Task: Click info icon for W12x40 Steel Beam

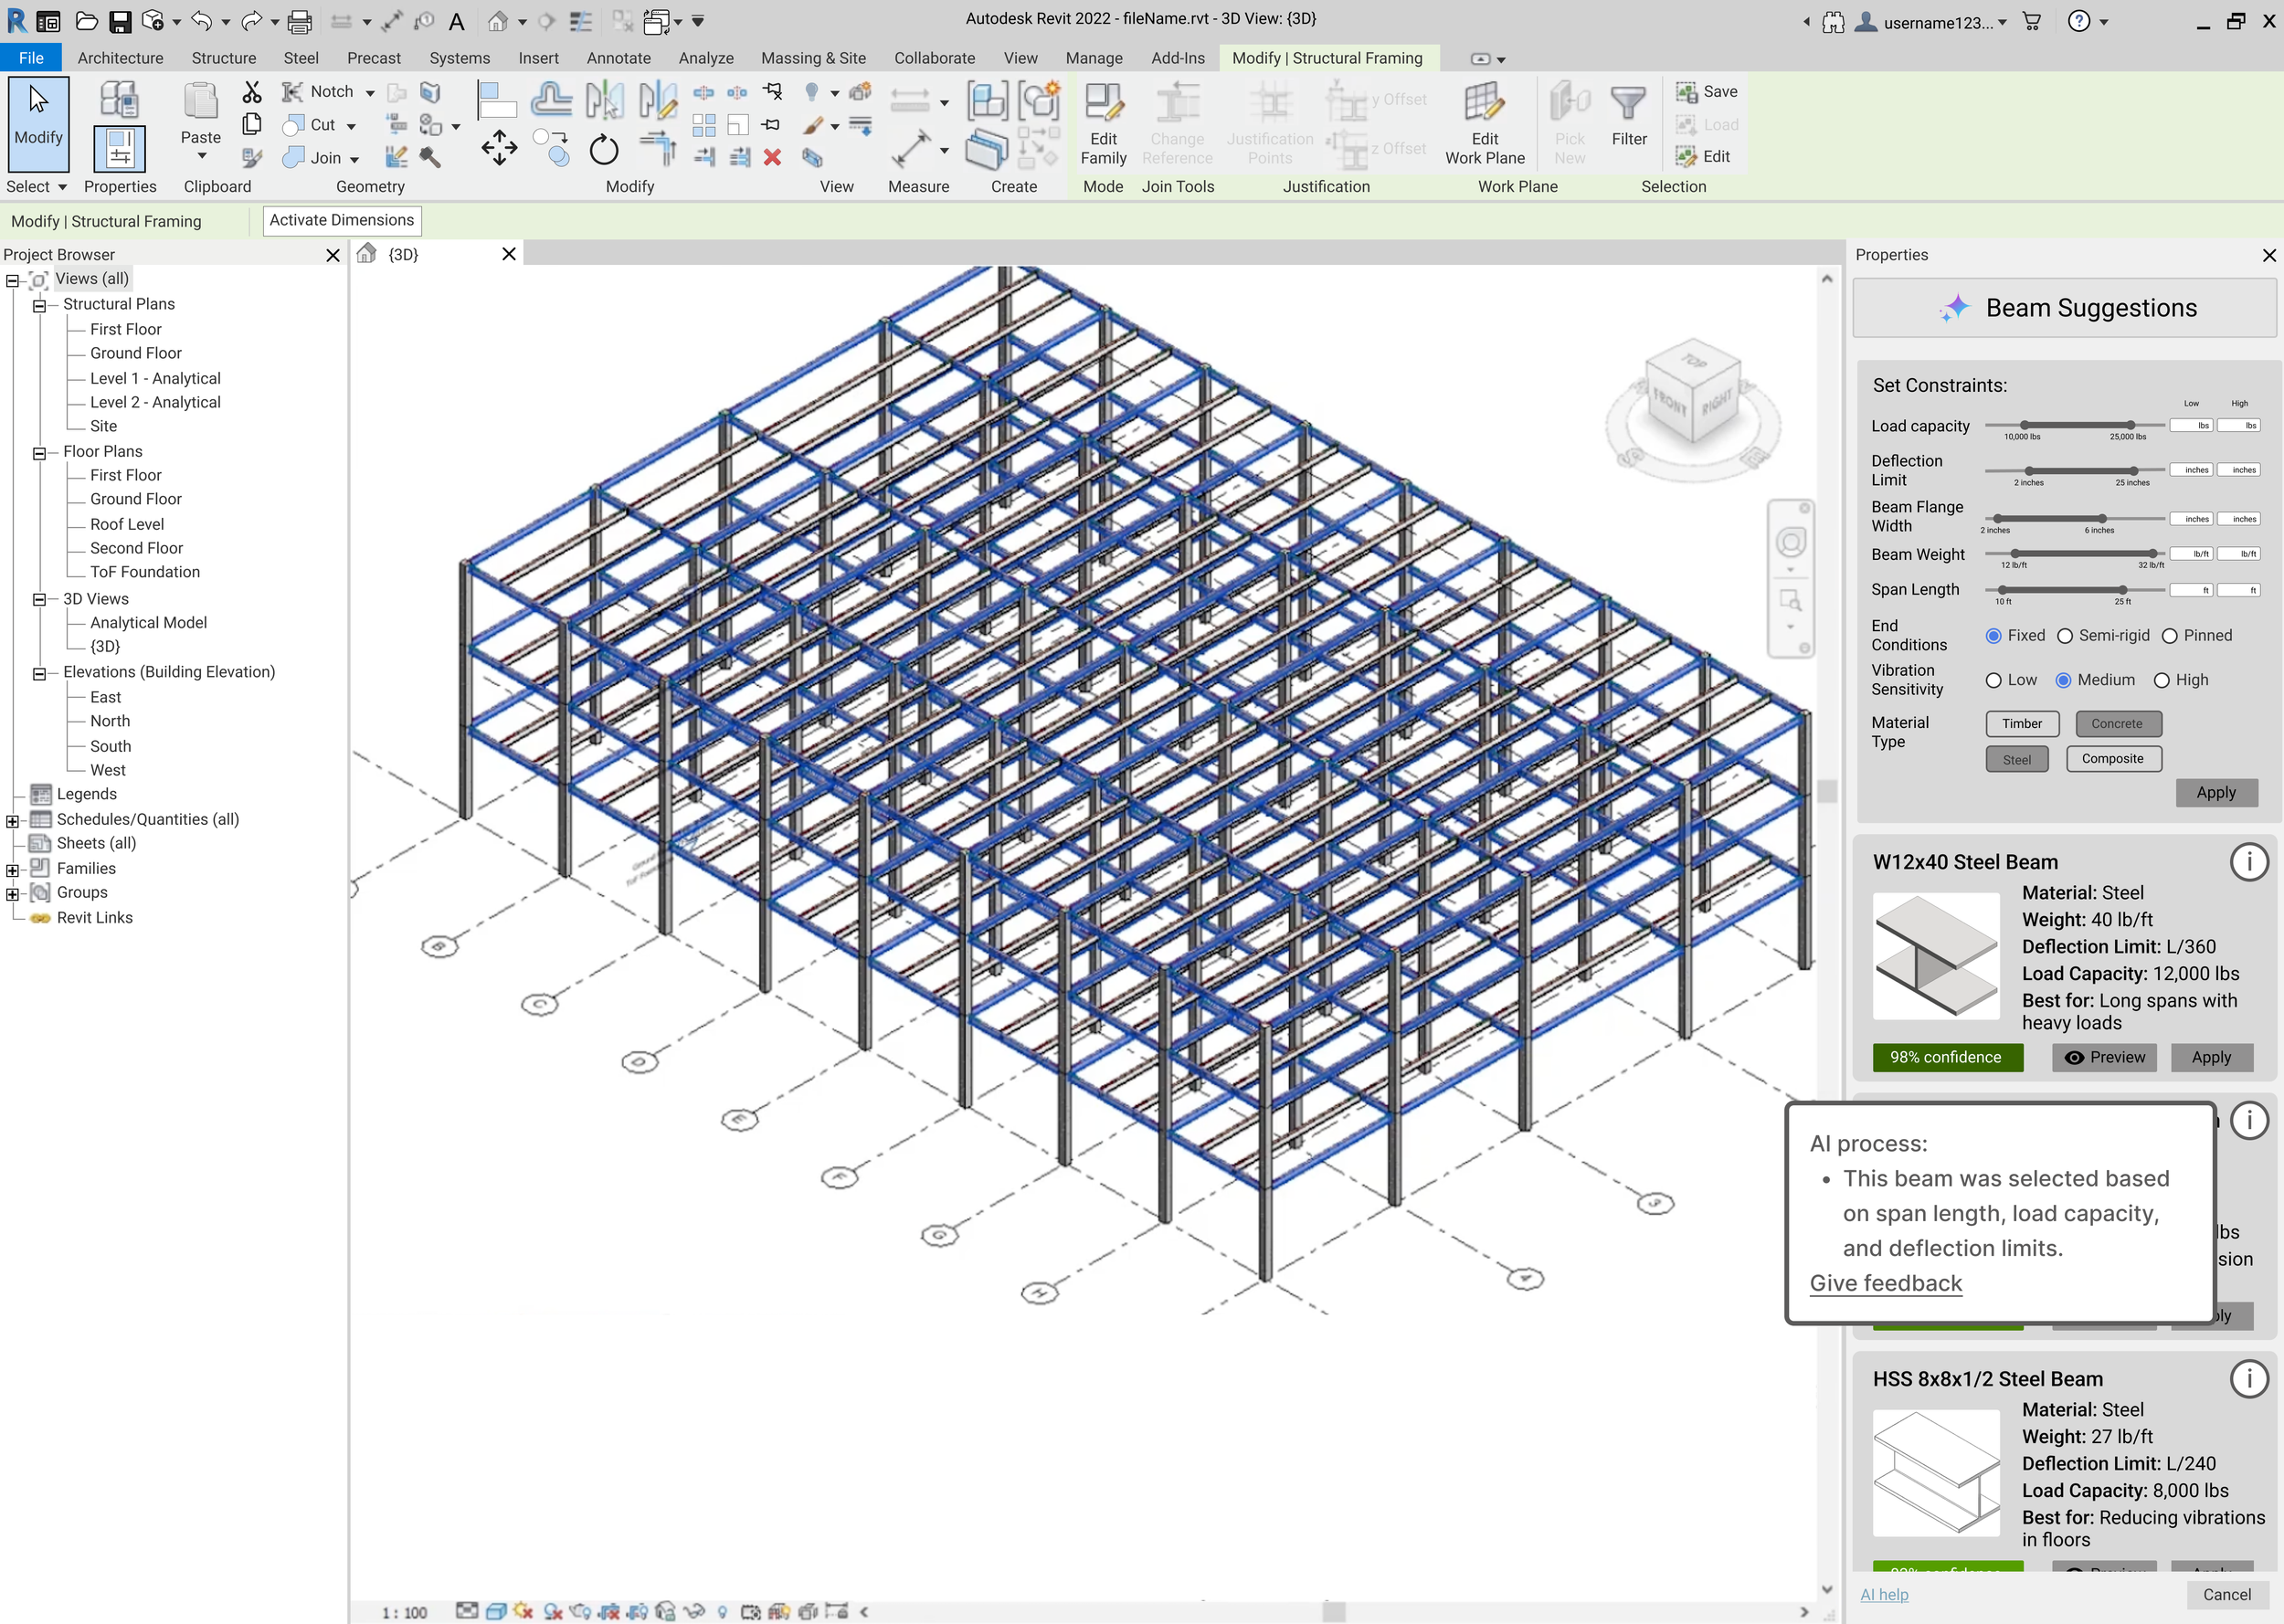Action: (2249, 861)
